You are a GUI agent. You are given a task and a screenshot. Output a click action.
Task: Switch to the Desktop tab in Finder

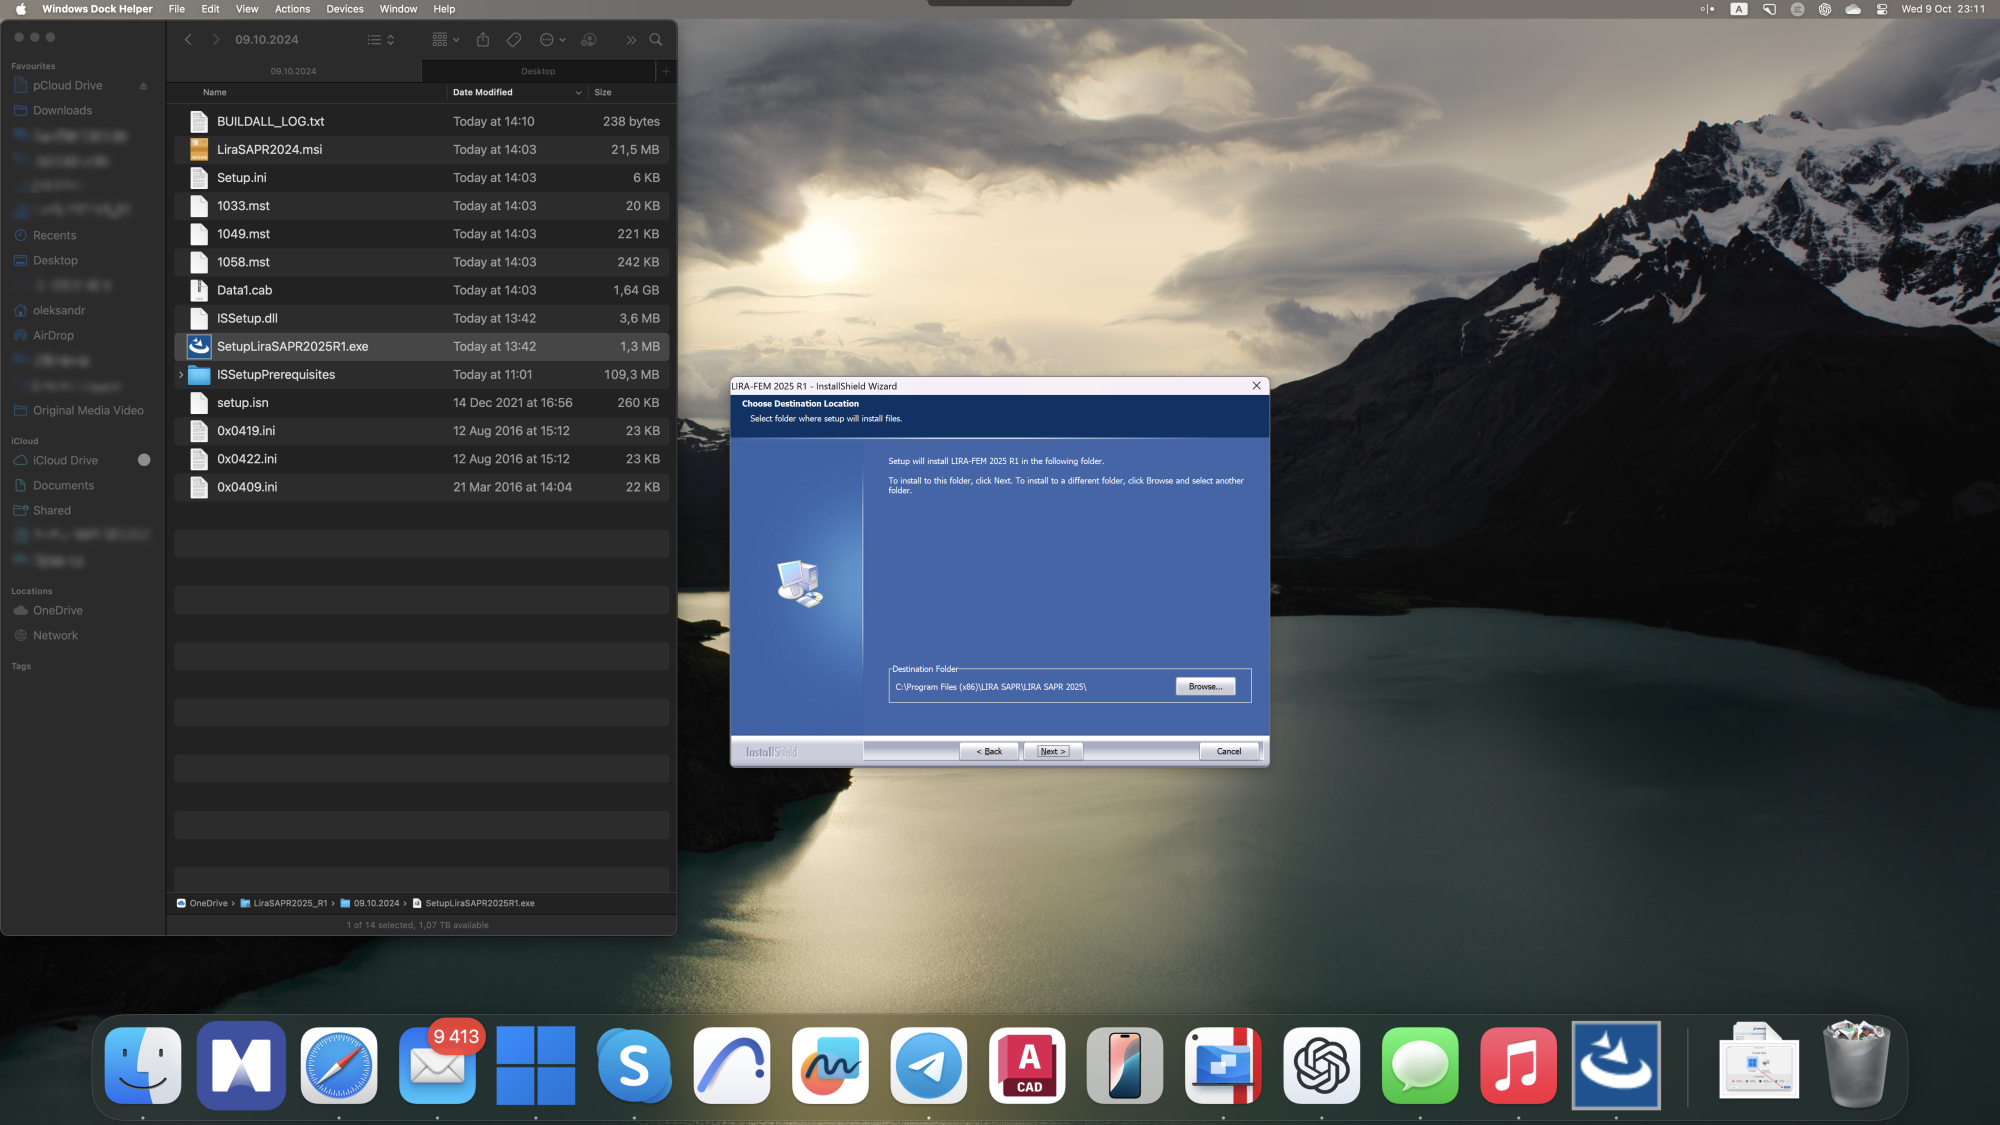tap(538, 71)
